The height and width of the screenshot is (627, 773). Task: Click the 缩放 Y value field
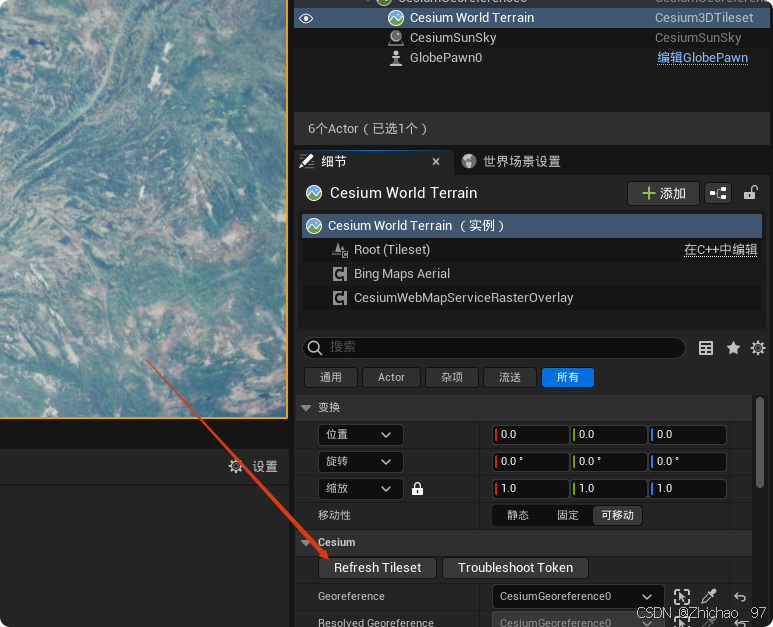[x=609, y=489]
